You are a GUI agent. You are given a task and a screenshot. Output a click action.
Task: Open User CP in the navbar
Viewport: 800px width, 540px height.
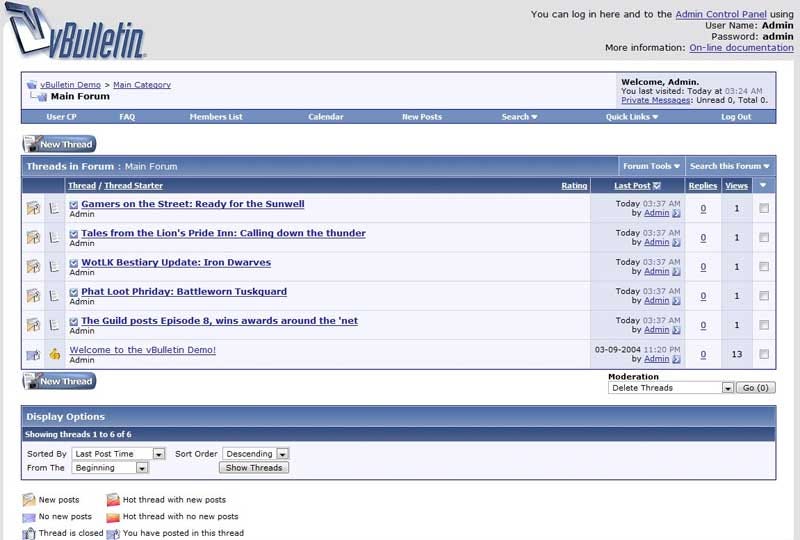[x=61, y=117]
